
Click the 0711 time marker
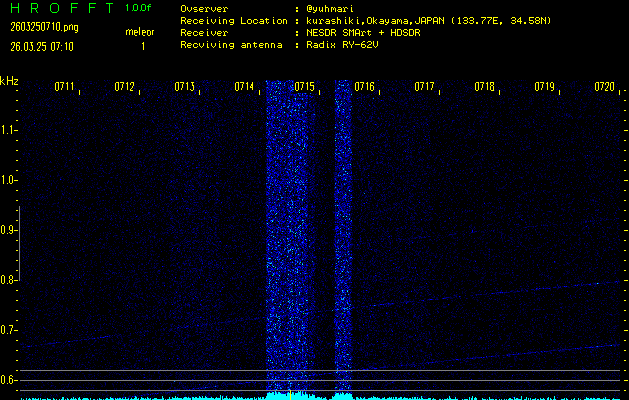click(x=65, y=87)
